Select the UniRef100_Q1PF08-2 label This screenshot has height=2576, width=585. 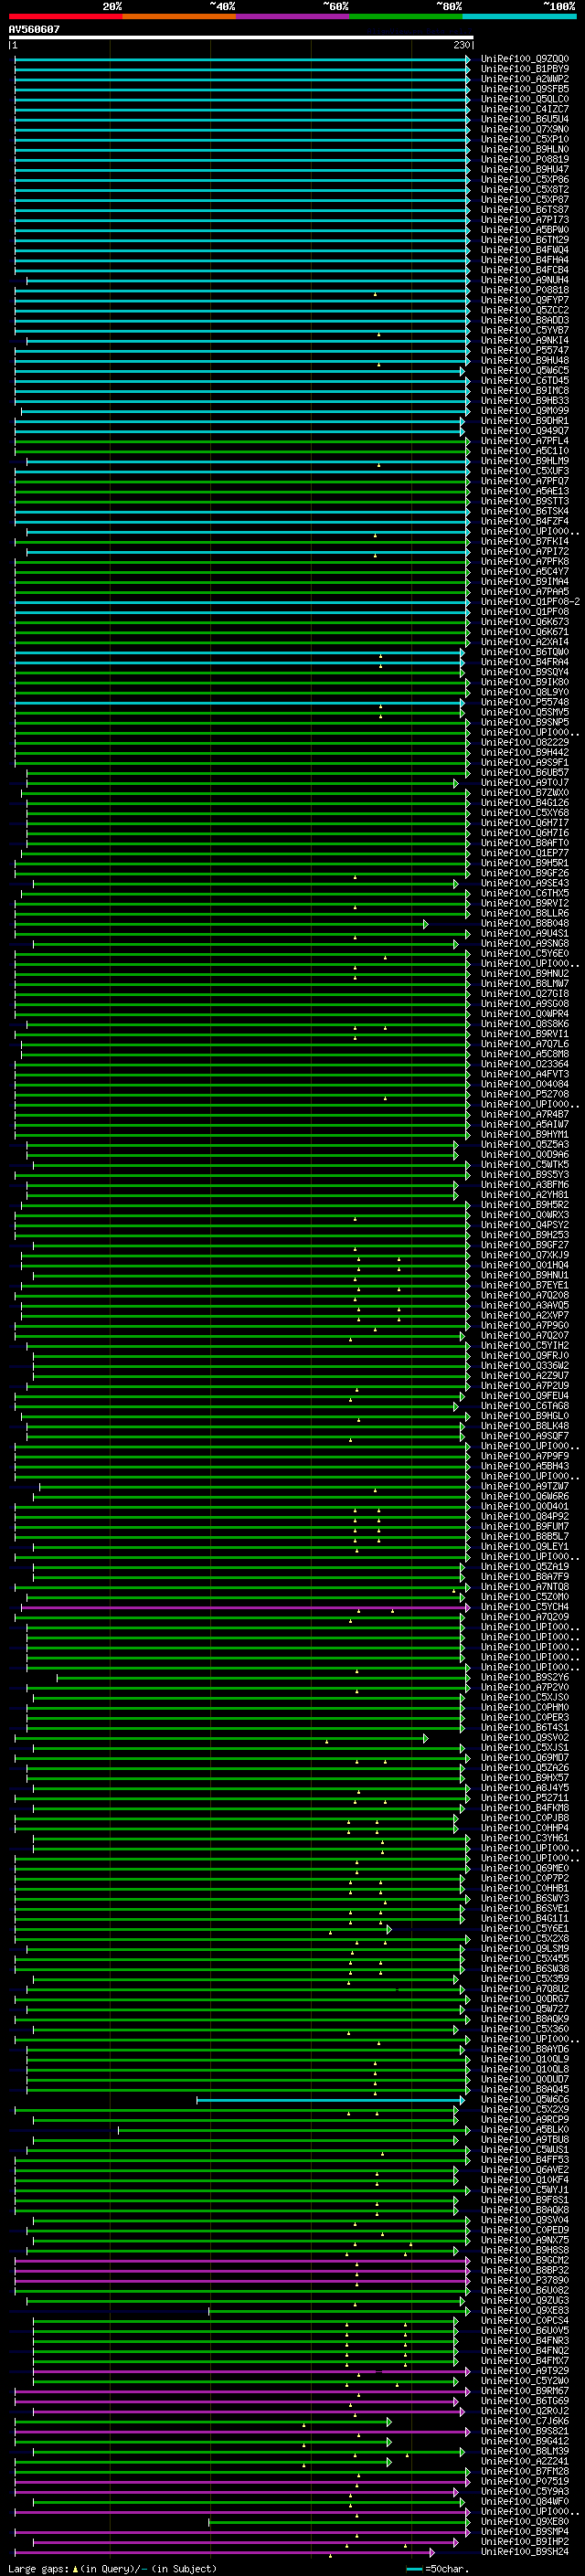pos(530,601)
